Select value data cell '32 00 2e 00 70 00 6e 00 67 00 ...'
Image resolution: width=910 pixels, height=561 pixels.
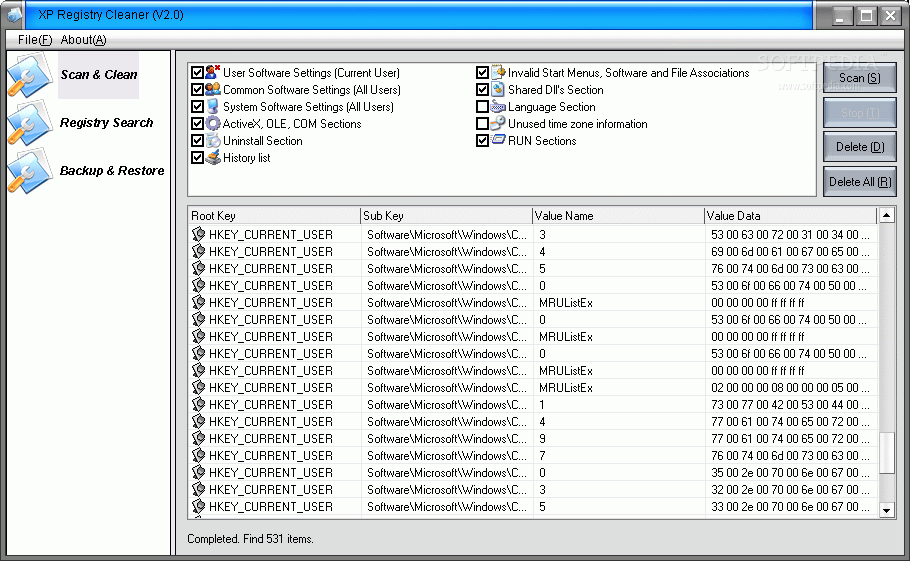tap(790, 489)
